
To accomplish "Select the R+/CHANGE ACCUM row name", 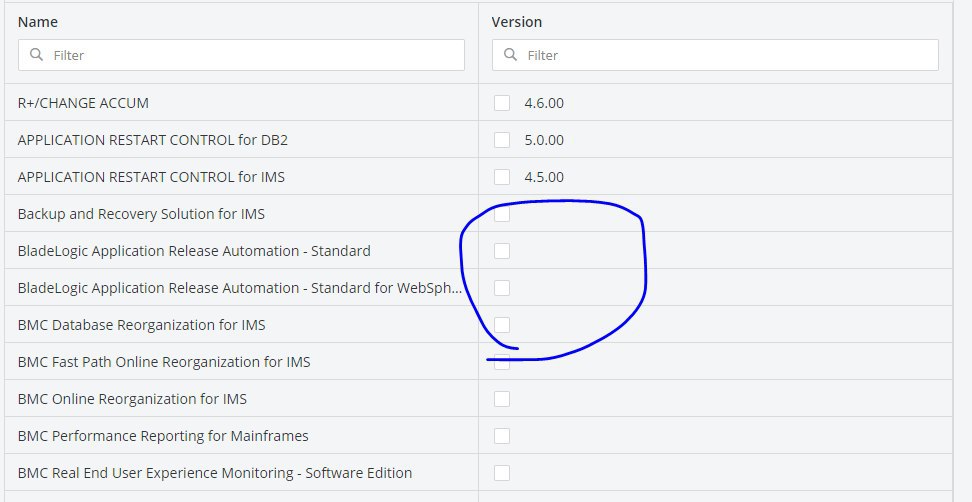I will [83, 103].
